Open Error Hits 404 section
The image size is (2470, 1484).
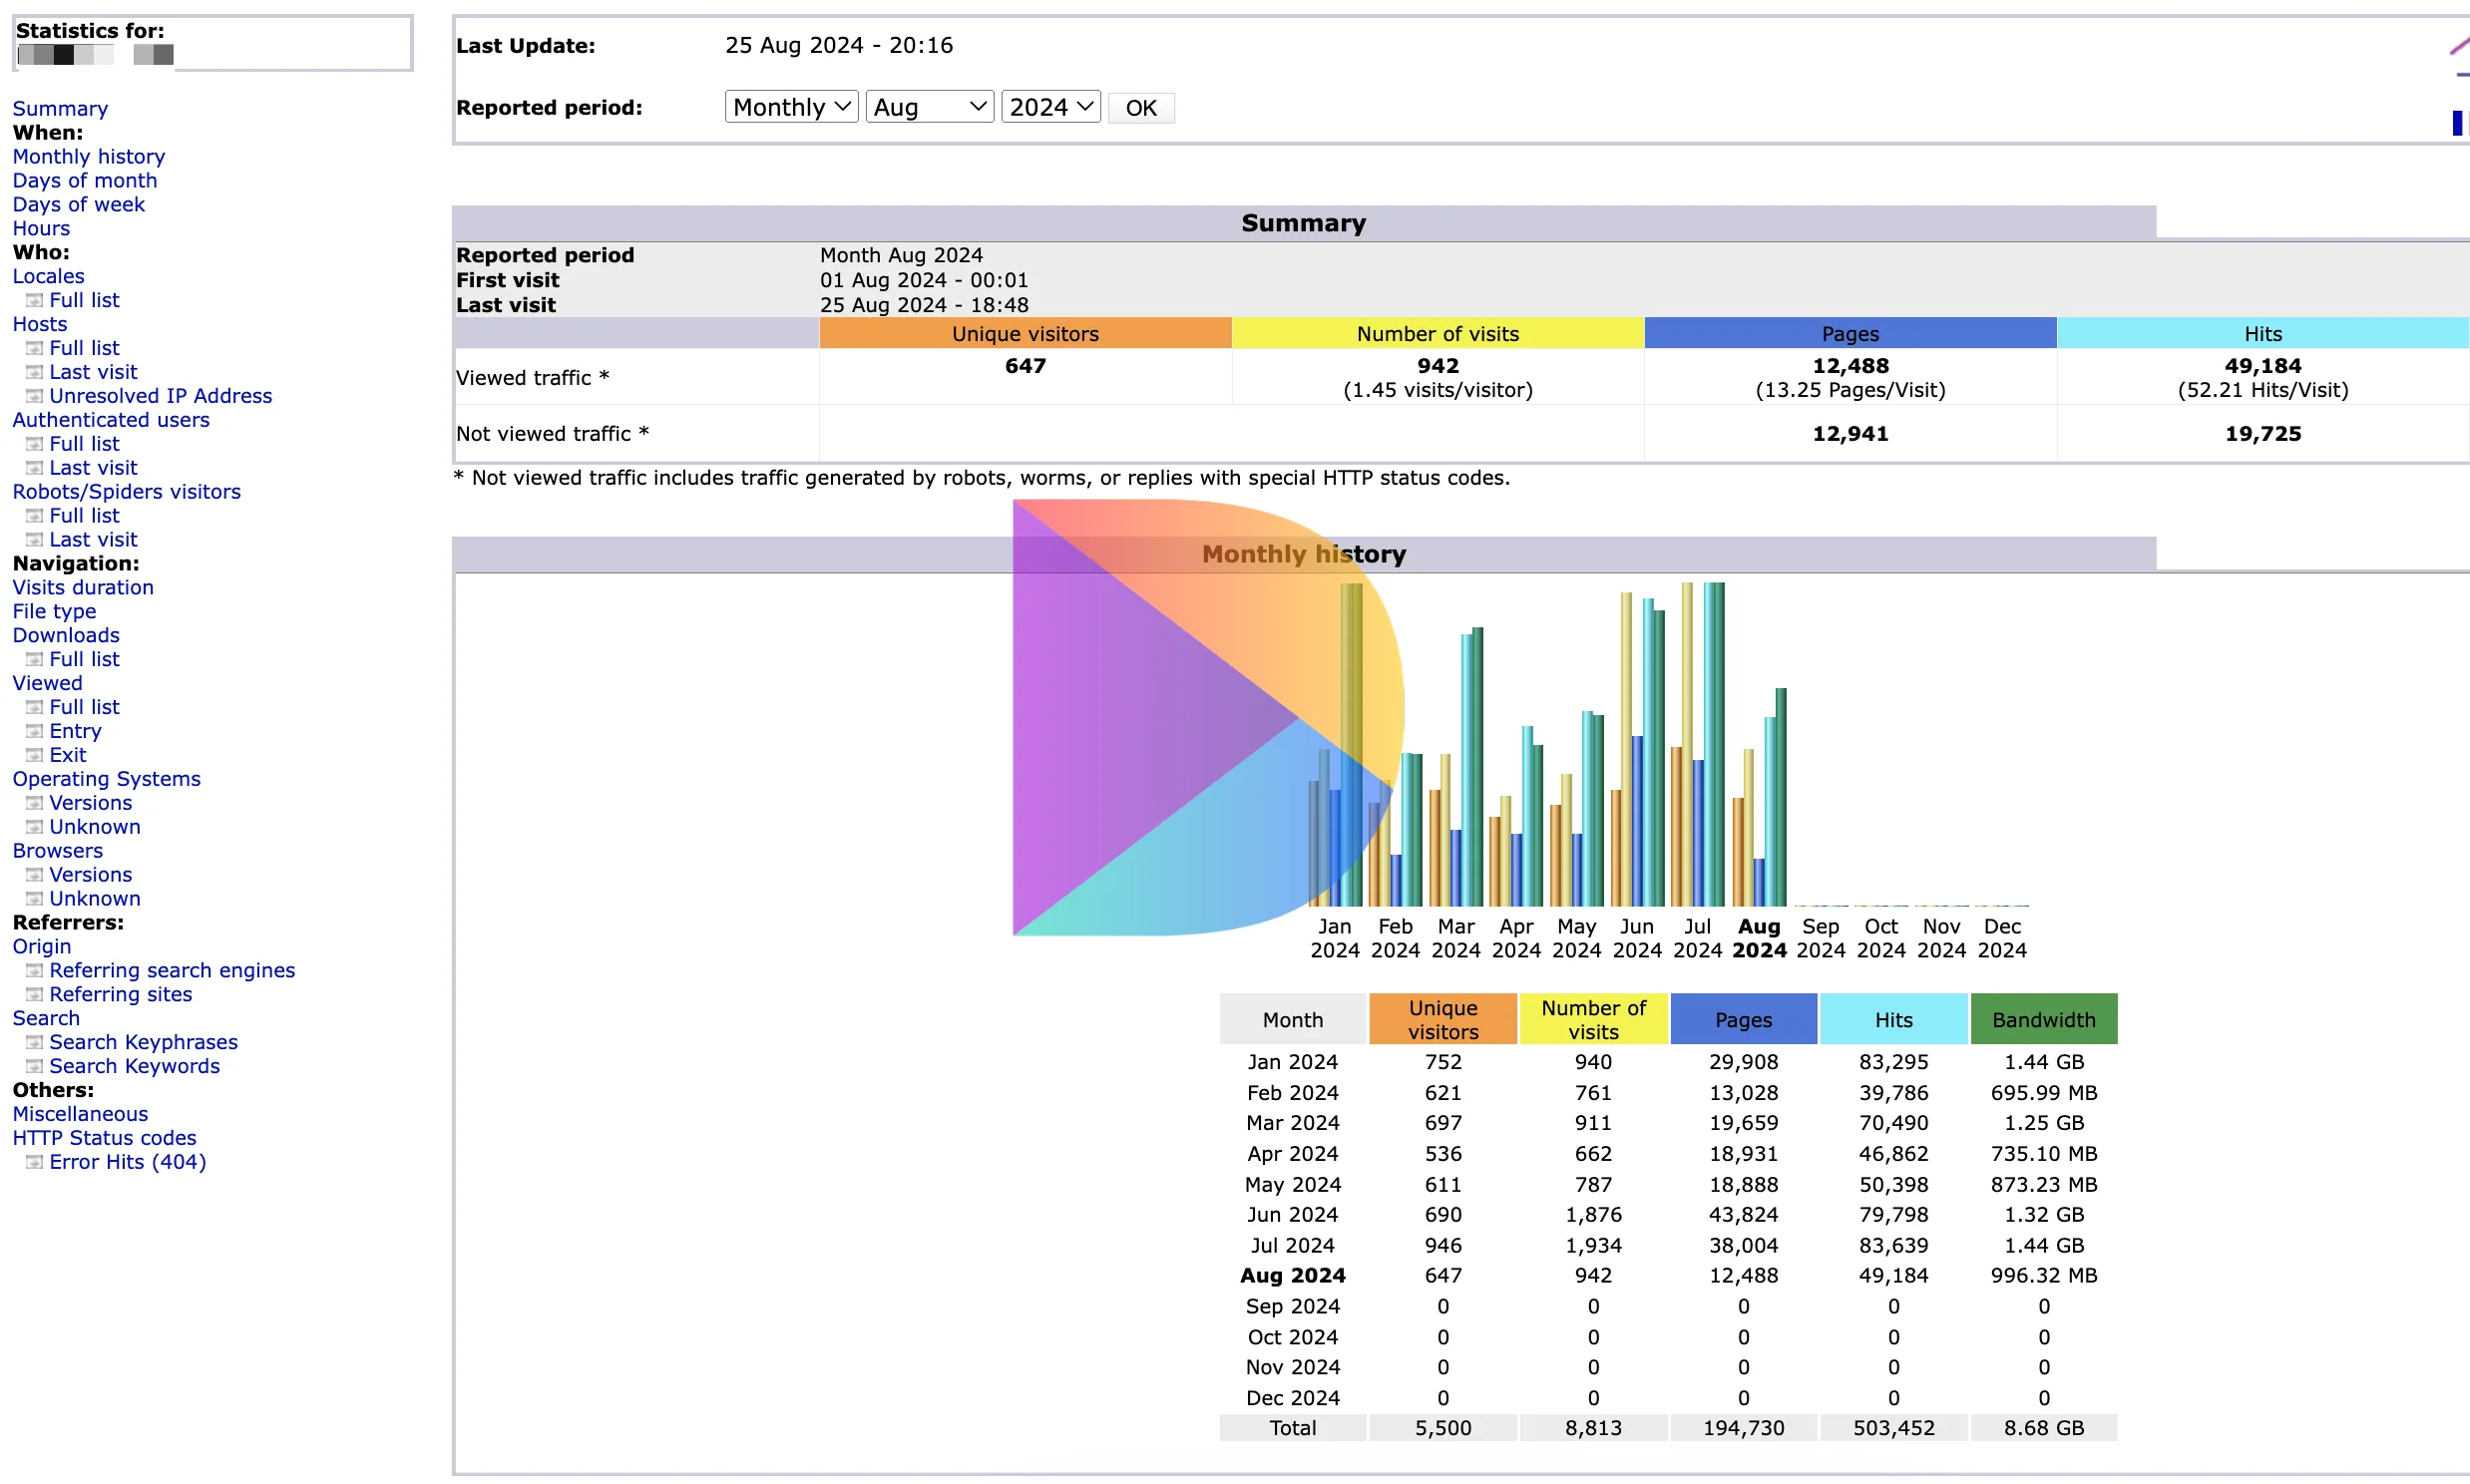coord(124,1161)
